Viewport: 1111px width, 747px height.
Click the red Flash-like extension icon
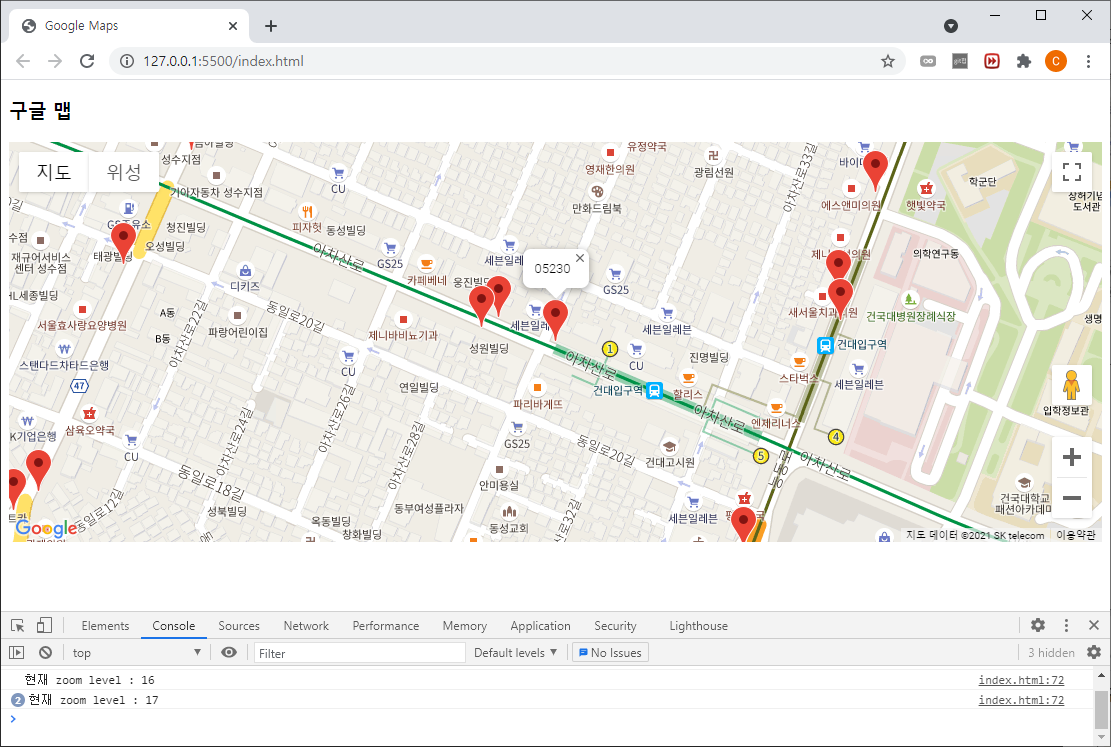pyautogui.click(x=991, y=61)
